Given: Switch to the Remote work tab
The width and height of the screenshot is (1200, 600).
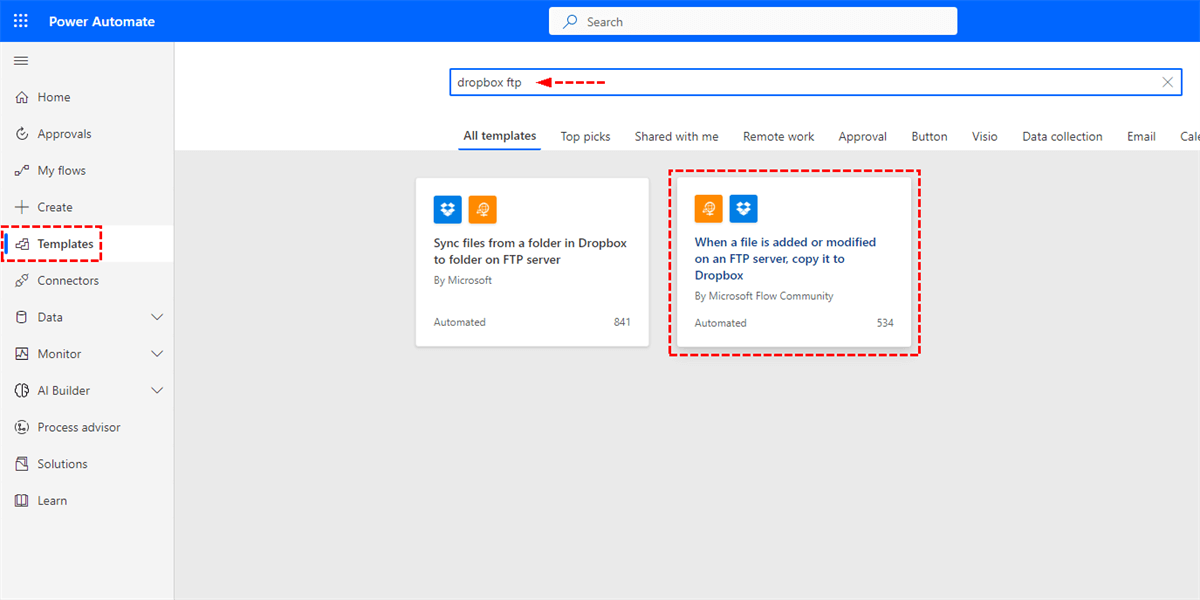Looking at the screenshot, I should coord(779,137).
